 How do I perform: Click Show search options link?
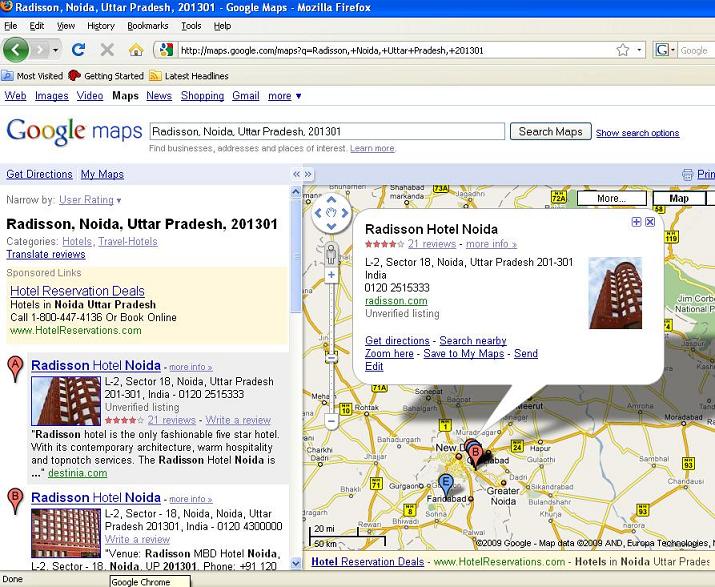click(637, 133)
